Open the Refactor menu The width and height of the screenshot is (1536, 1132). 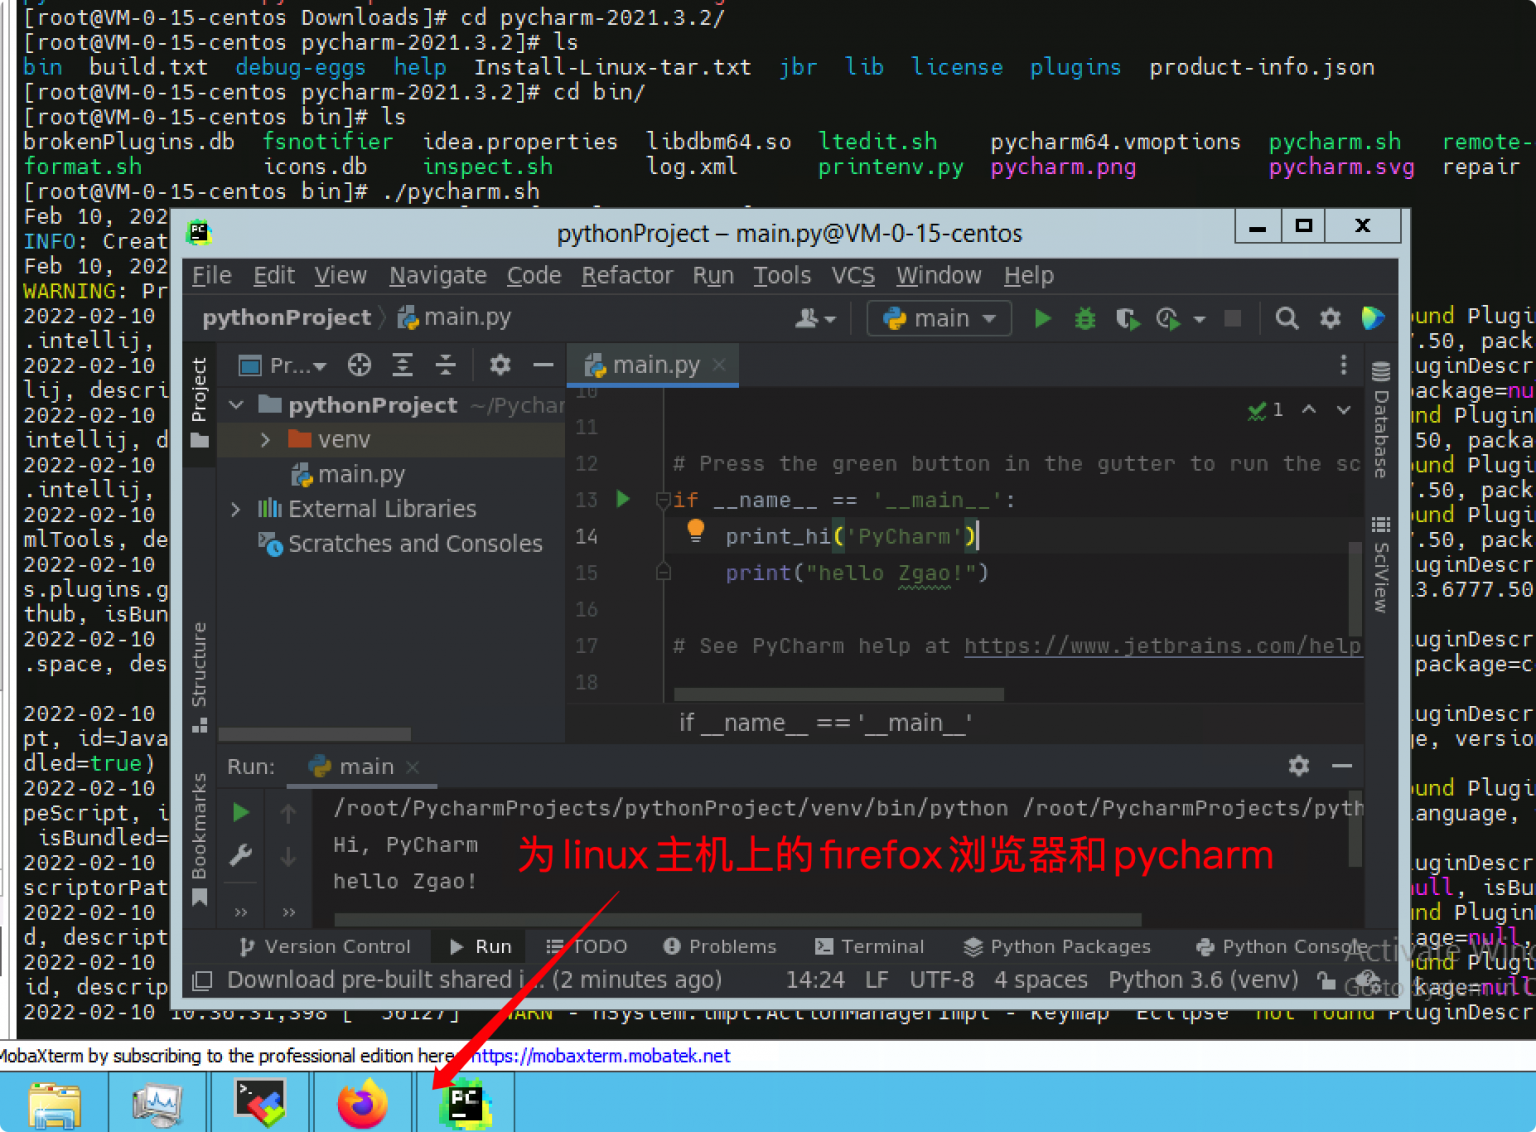click(627, 275)
